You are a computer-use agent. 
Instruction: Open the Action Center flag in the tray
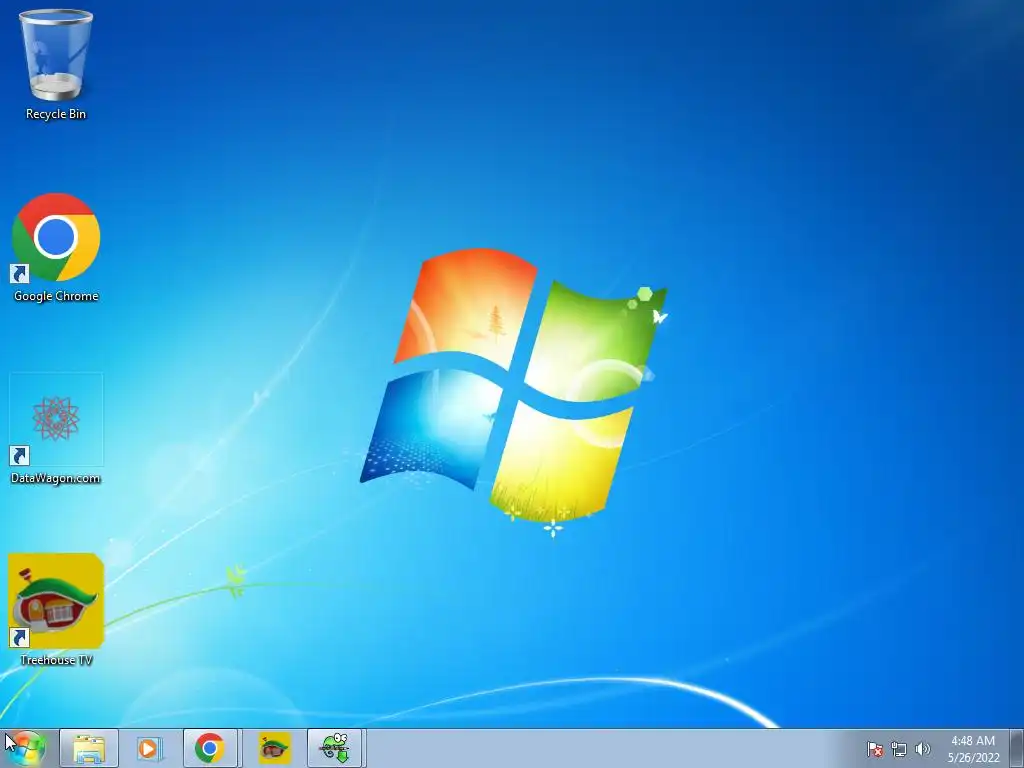[x=875, y=749]
